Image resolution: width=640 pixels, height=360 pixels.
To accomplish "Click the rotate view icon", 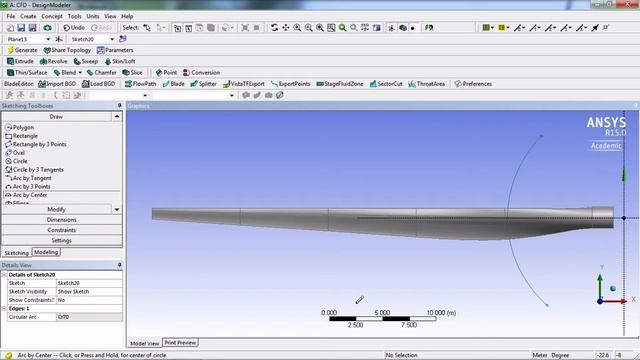I will tap(274, 28).
